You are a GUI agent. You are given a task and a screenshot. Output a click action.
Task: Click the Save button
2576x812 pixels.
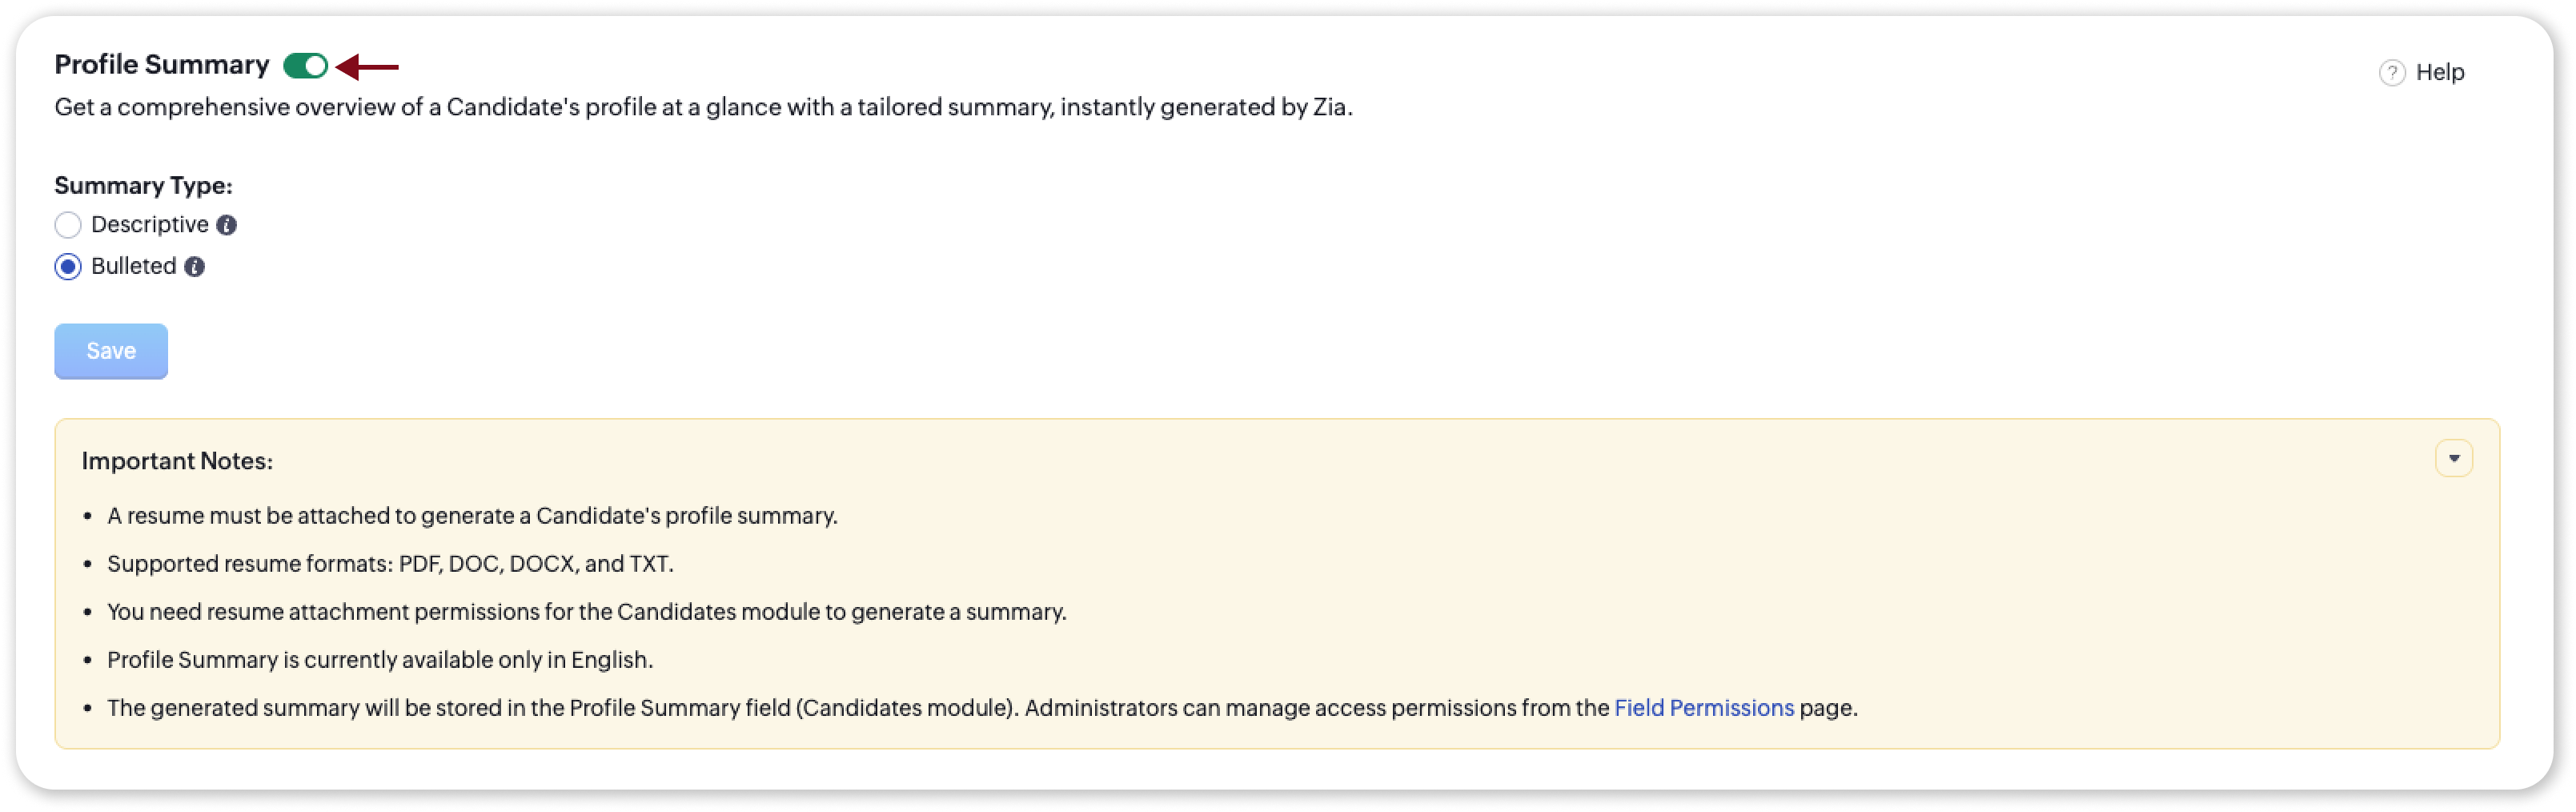pyautogui.click(x=111, y=351)
